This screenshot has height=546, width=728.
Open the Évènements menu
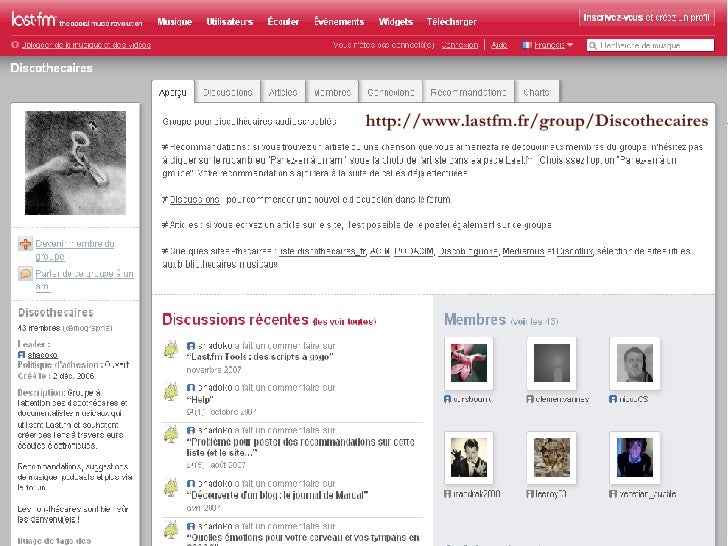pos(339,22)
